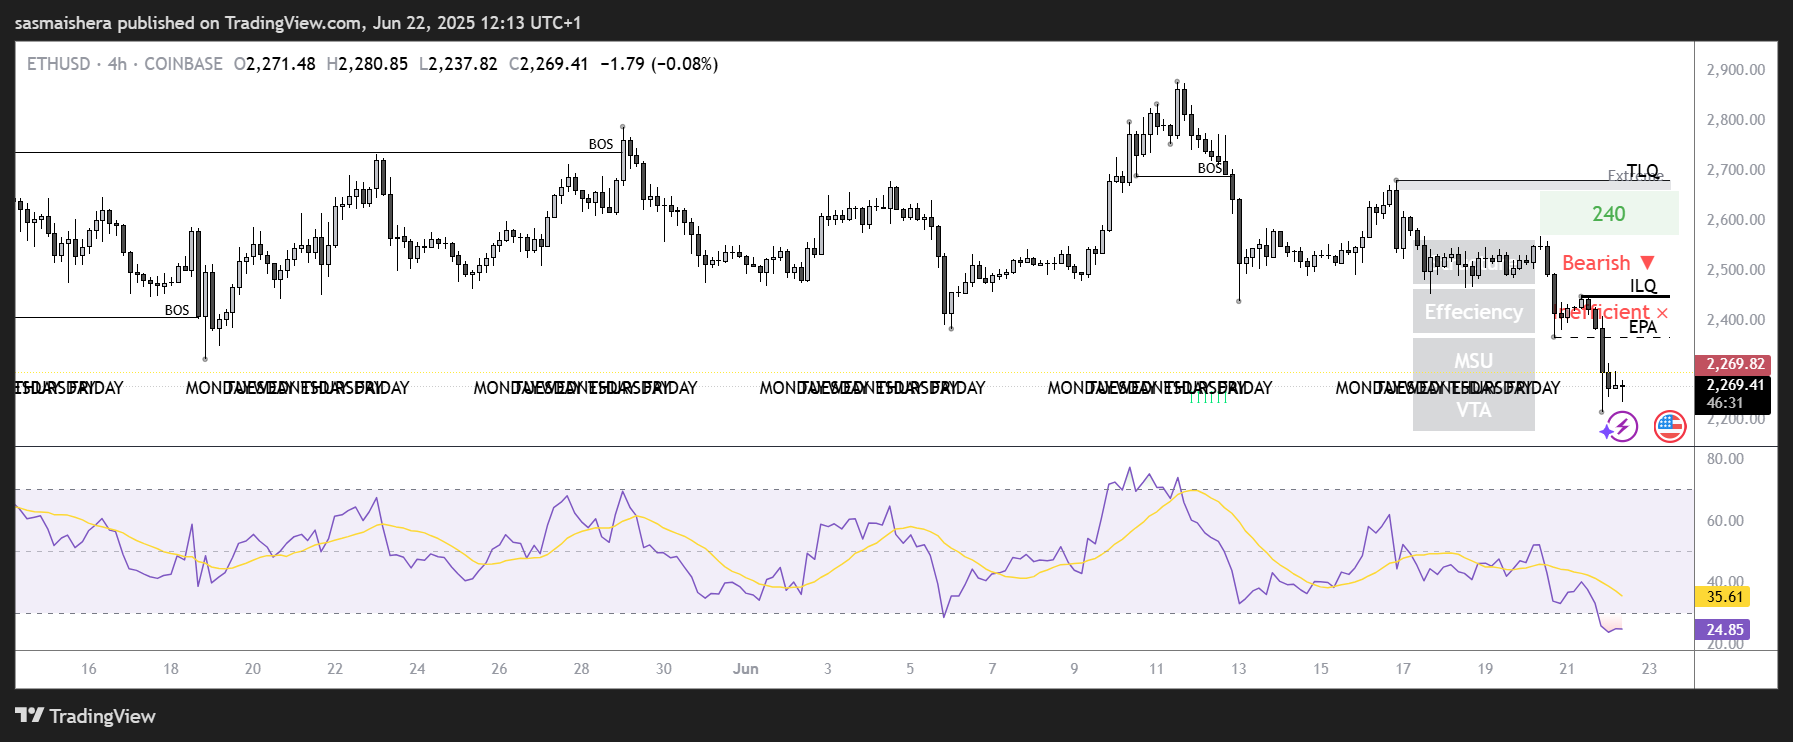This screenshot has height=742, width=1793.
Task: Click the purple 24.85 RSI value label
Action: [1724, 630]
